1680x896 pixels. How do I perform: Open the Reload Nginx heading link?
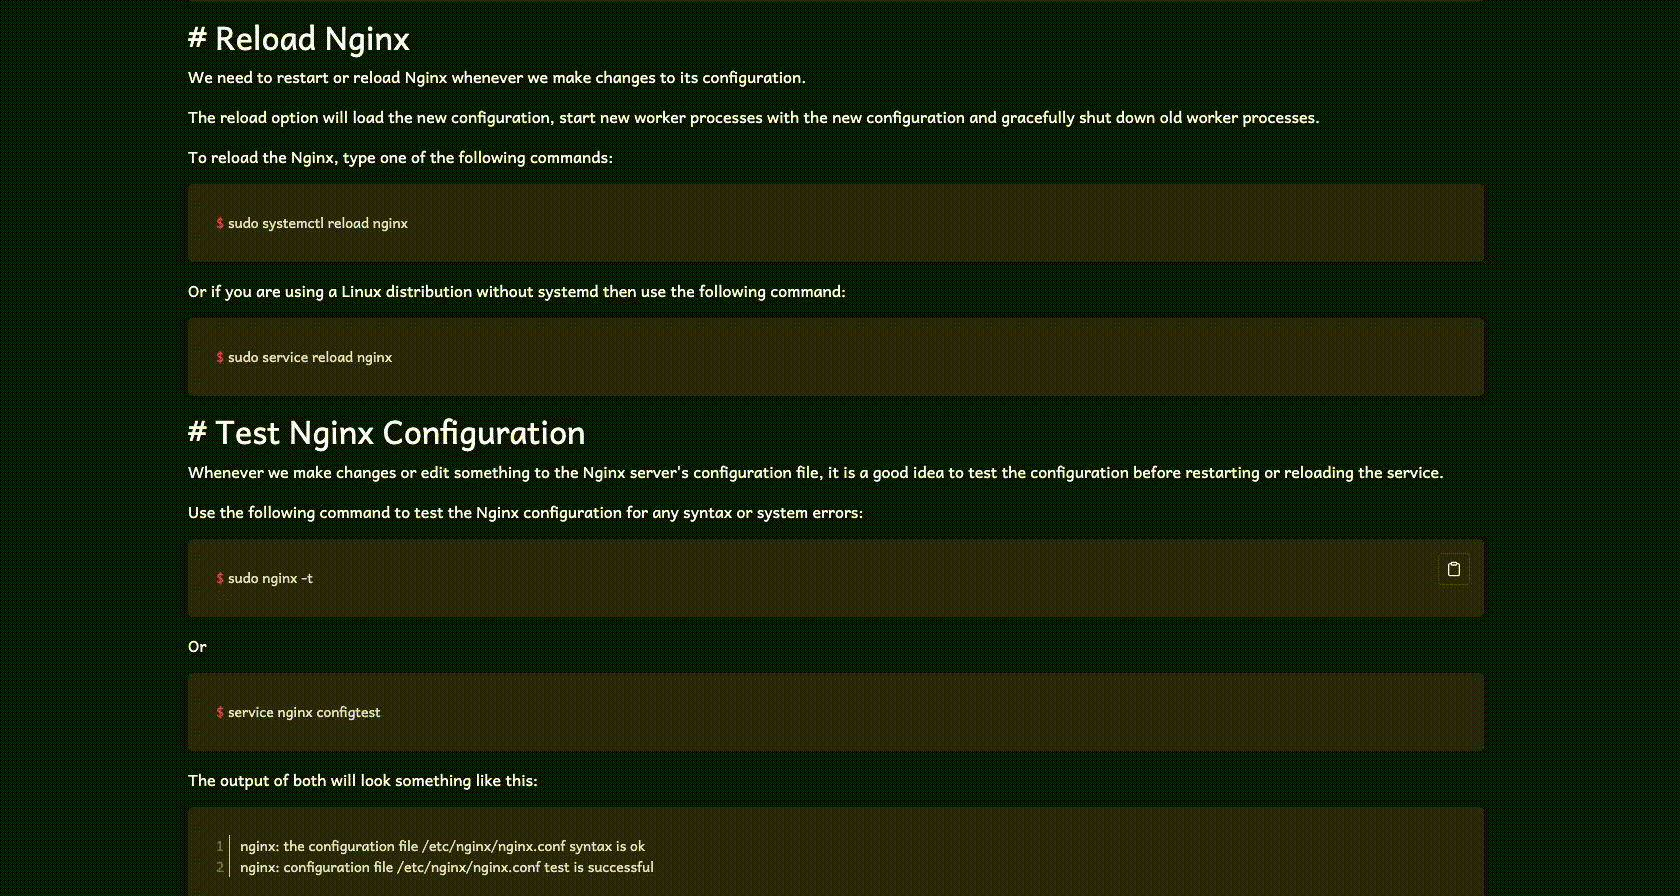(x=312, y=39)
